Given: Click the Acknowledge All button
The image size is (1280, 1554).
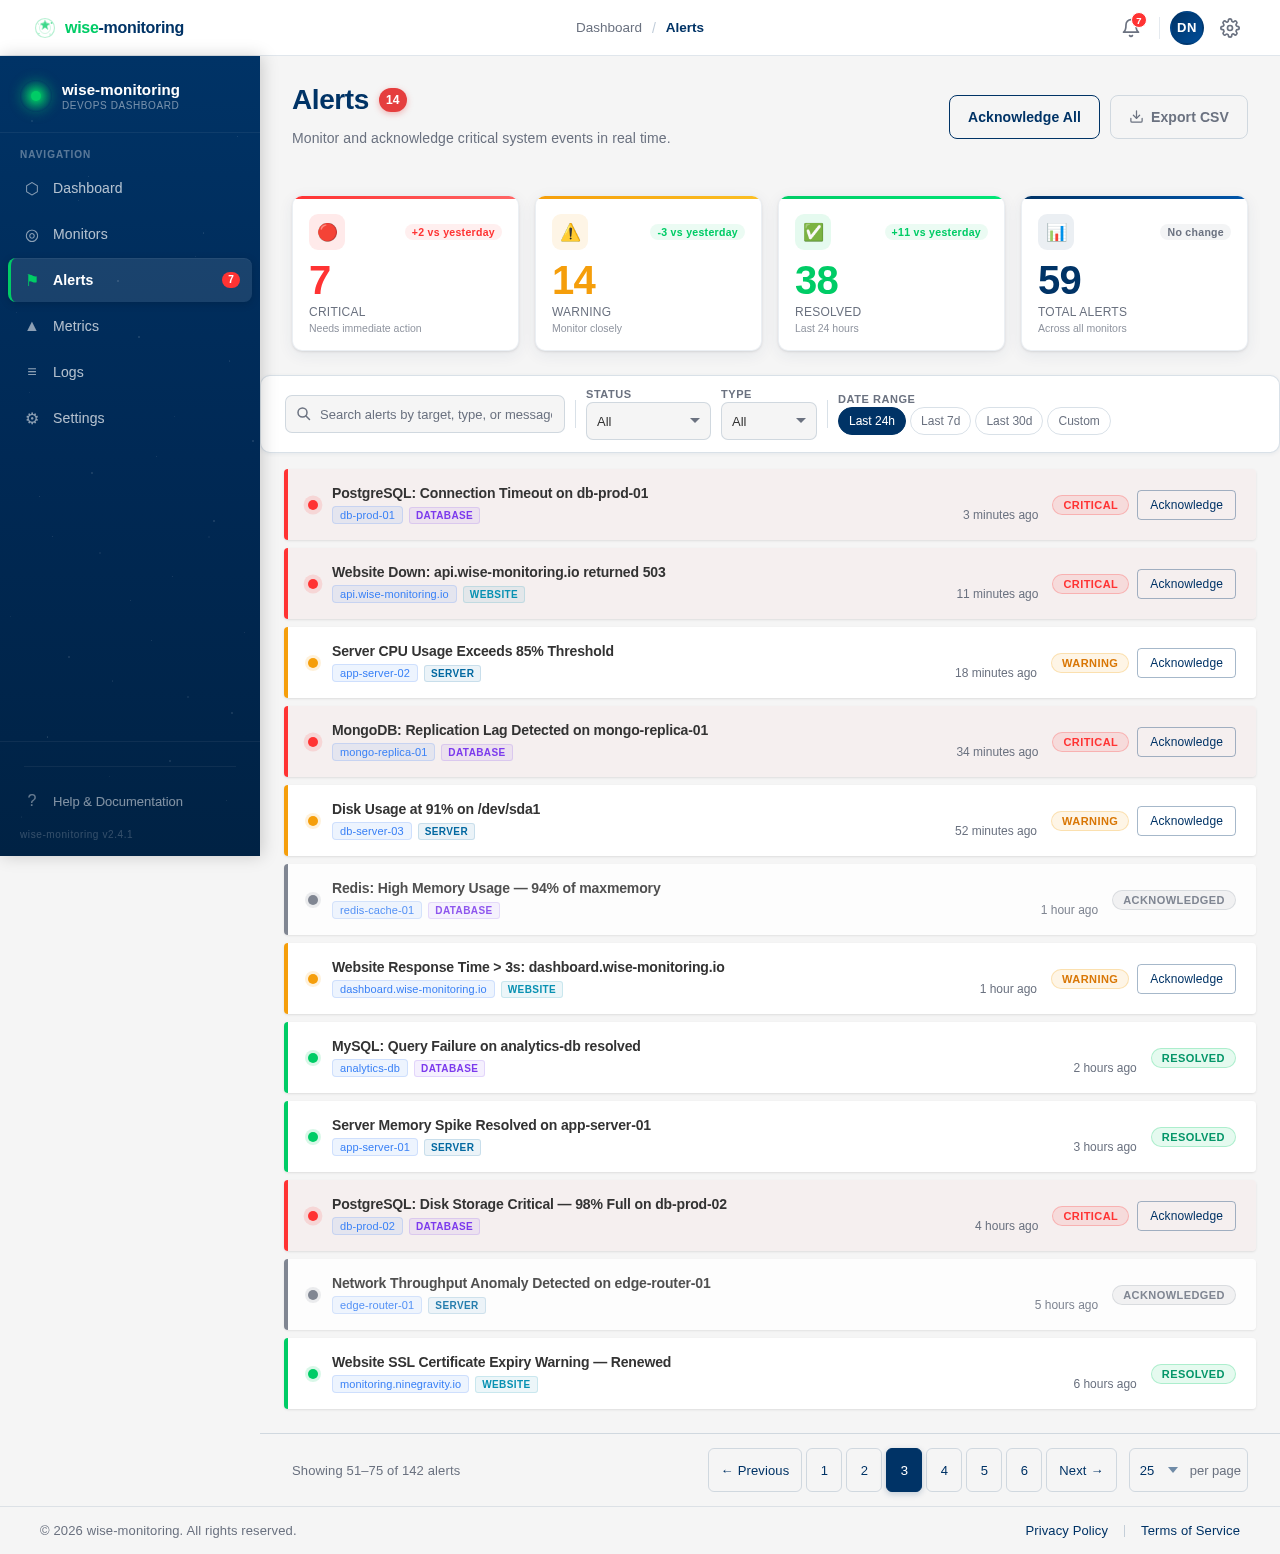Looking at the screenshot, I should pos(1024,117).
